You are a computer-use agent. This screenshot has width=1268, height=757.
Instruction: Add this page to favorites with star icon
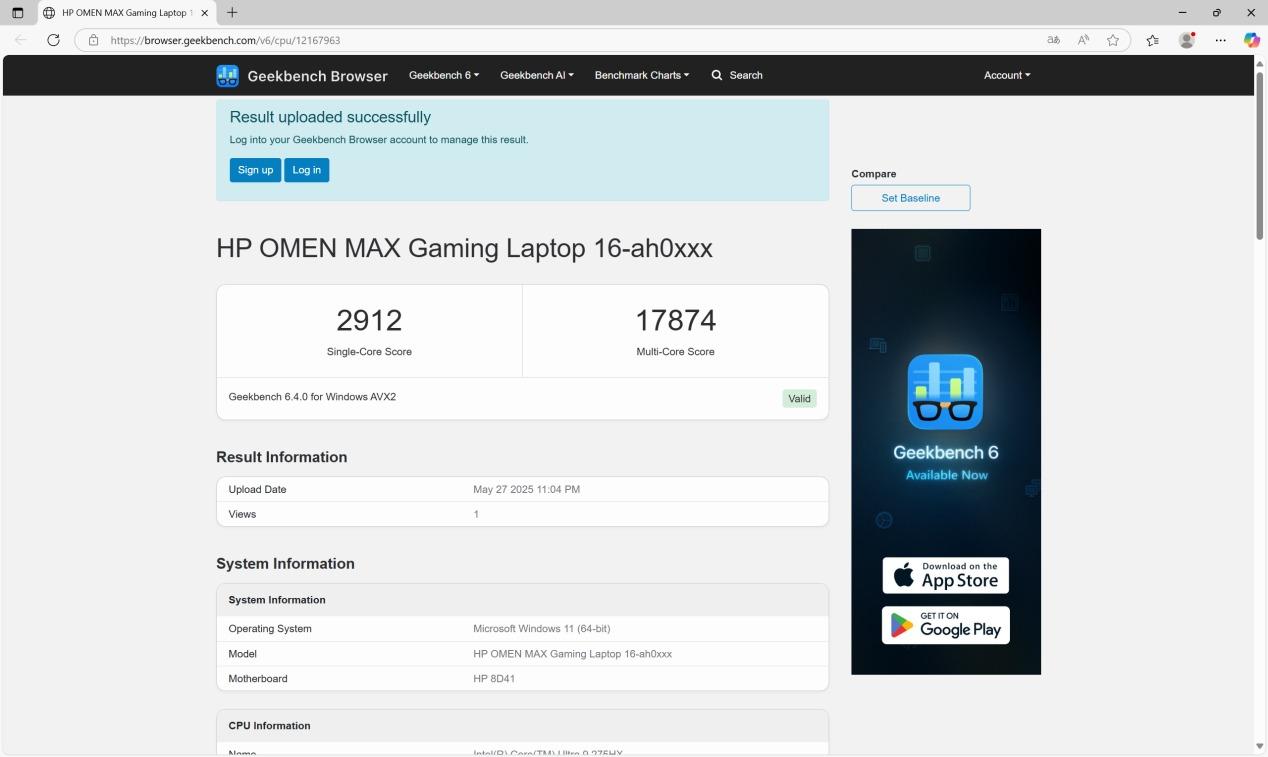[1112, 40]
